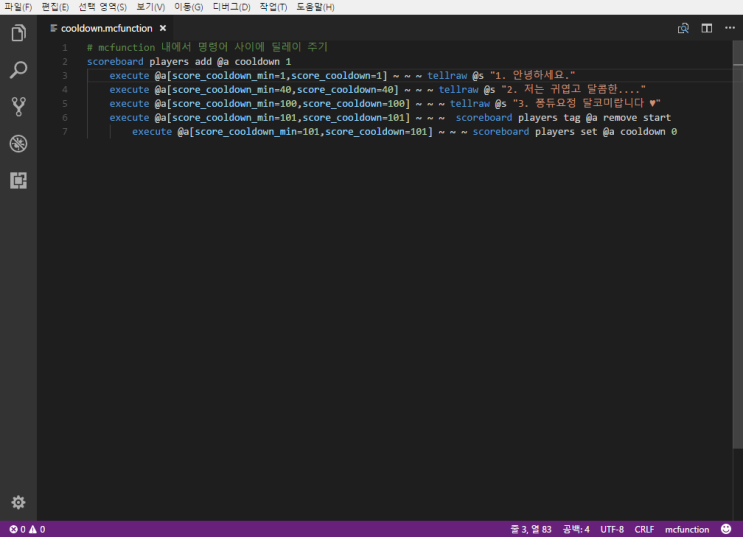
Task: Click the split editor icon
Action: [706, 28]
